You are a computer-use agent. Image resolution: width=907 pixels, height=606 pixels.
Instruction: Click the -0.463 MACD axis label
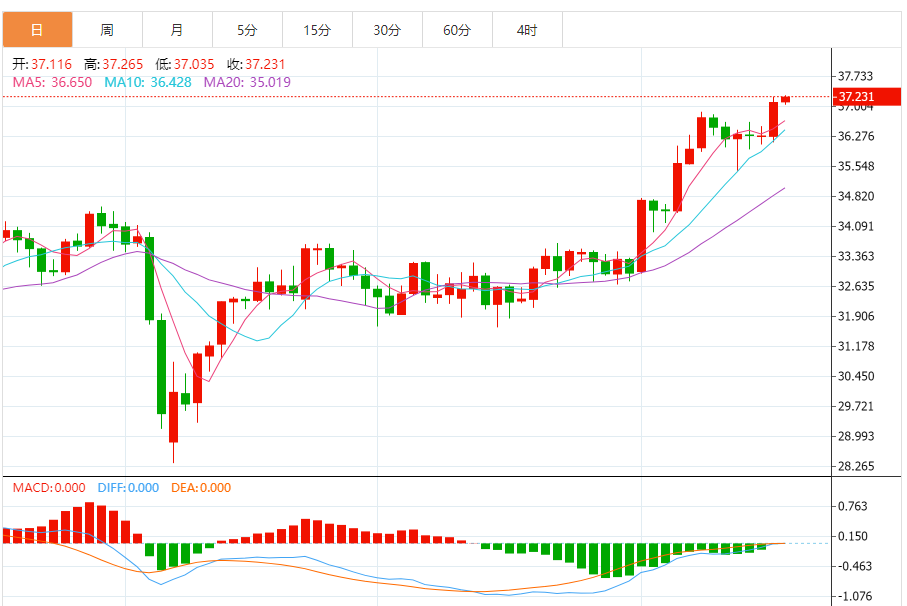853,567
